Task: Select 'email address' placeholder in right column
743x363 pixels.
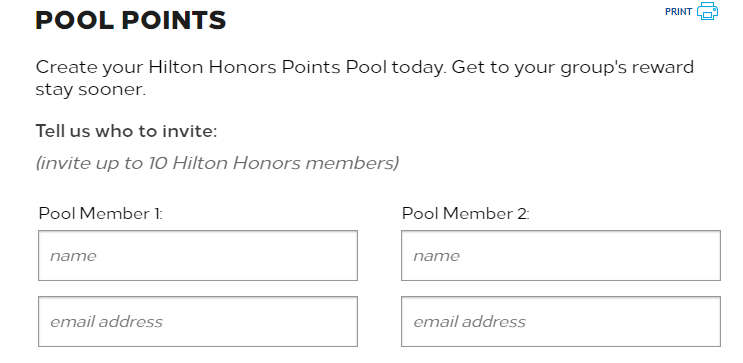Action: [x=469, y=322]
